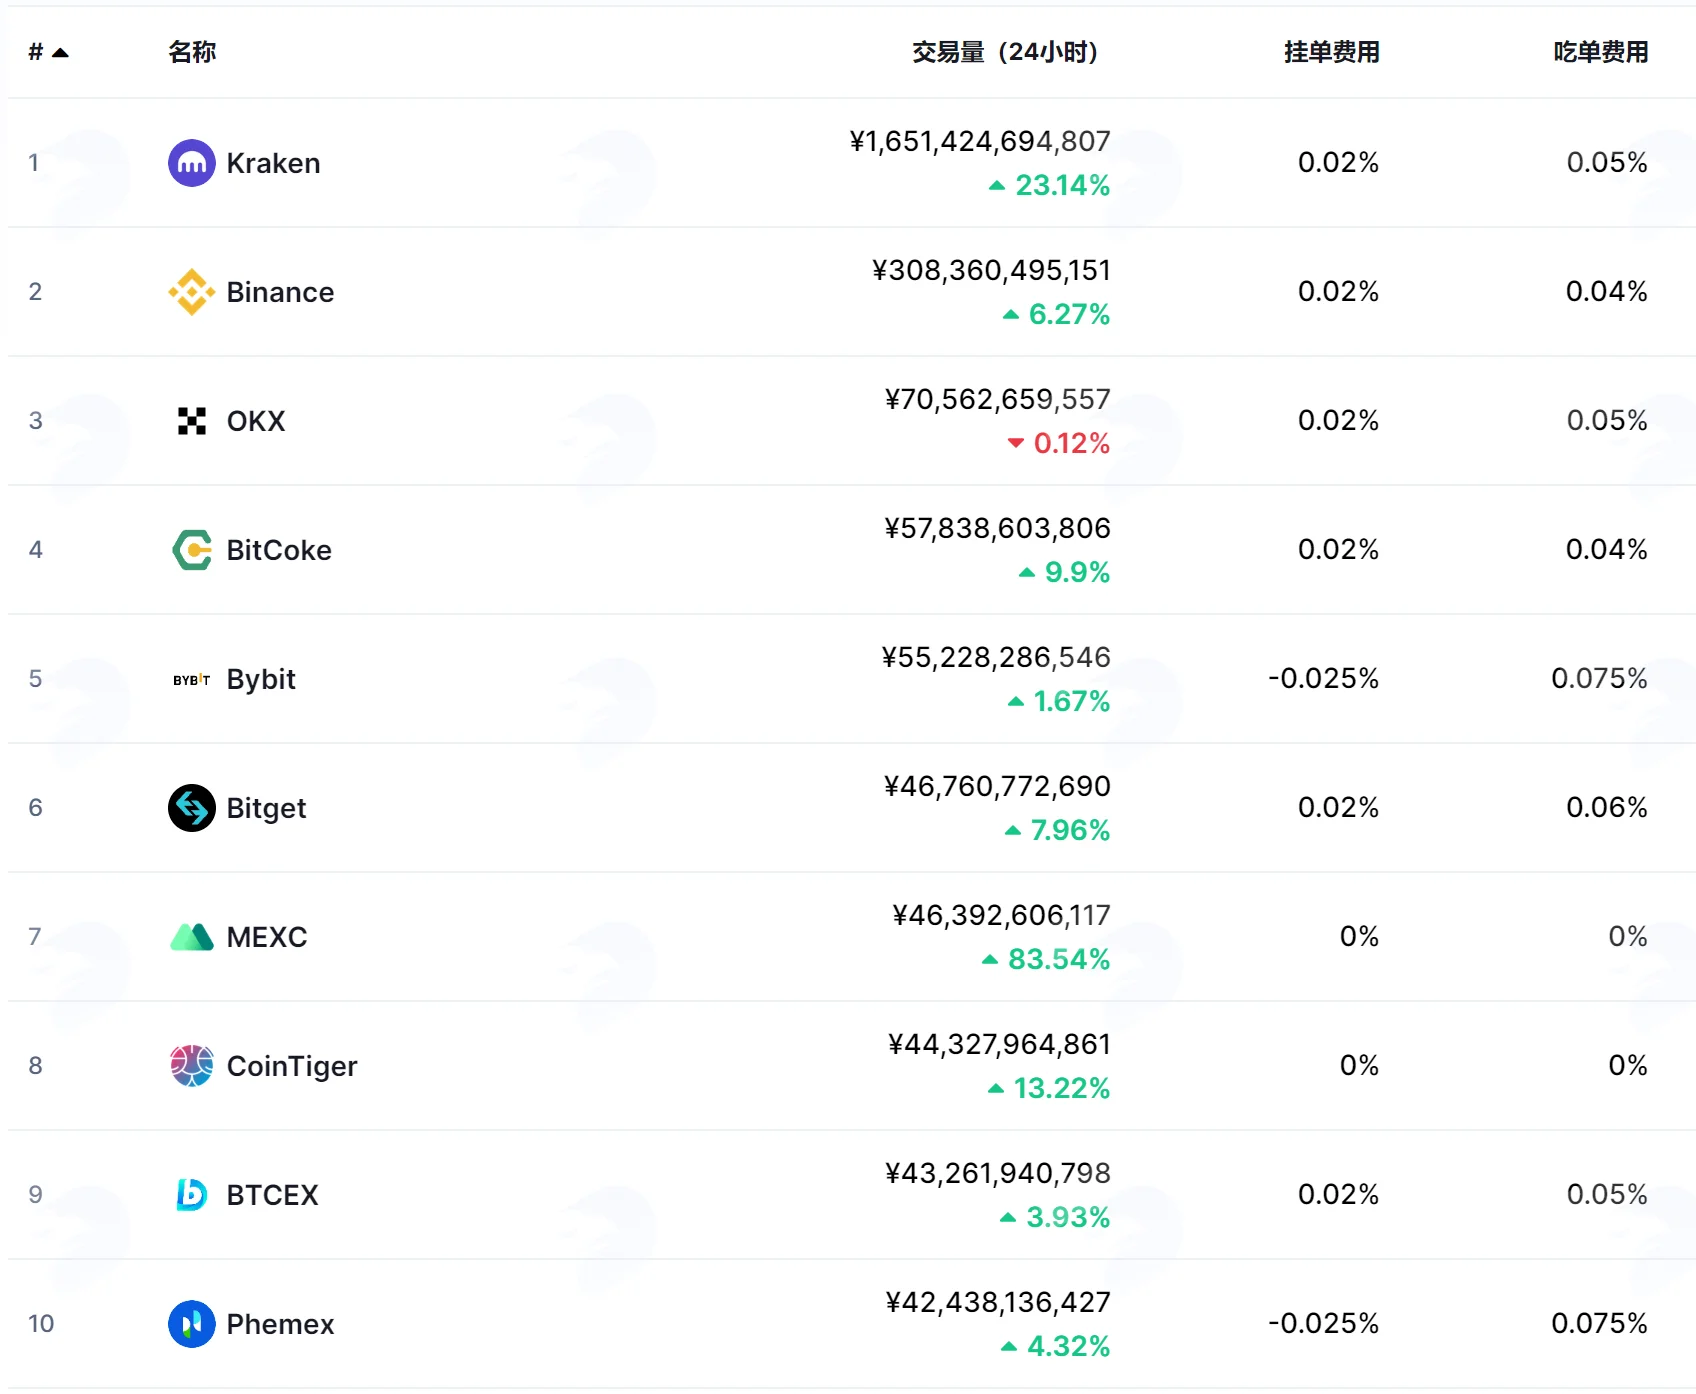Image resolution: width=1696 pixels, height=1394 pixels.
Task: Toggle sort arrow beside the # column
Action: [x=60, y=53]
